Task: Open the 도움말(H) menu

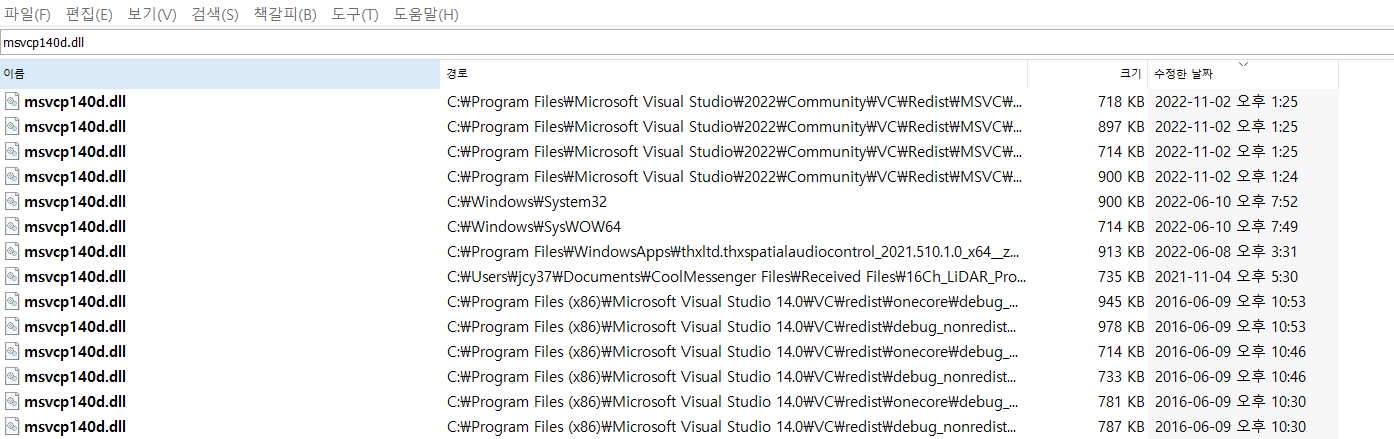Action: (426, 14)
